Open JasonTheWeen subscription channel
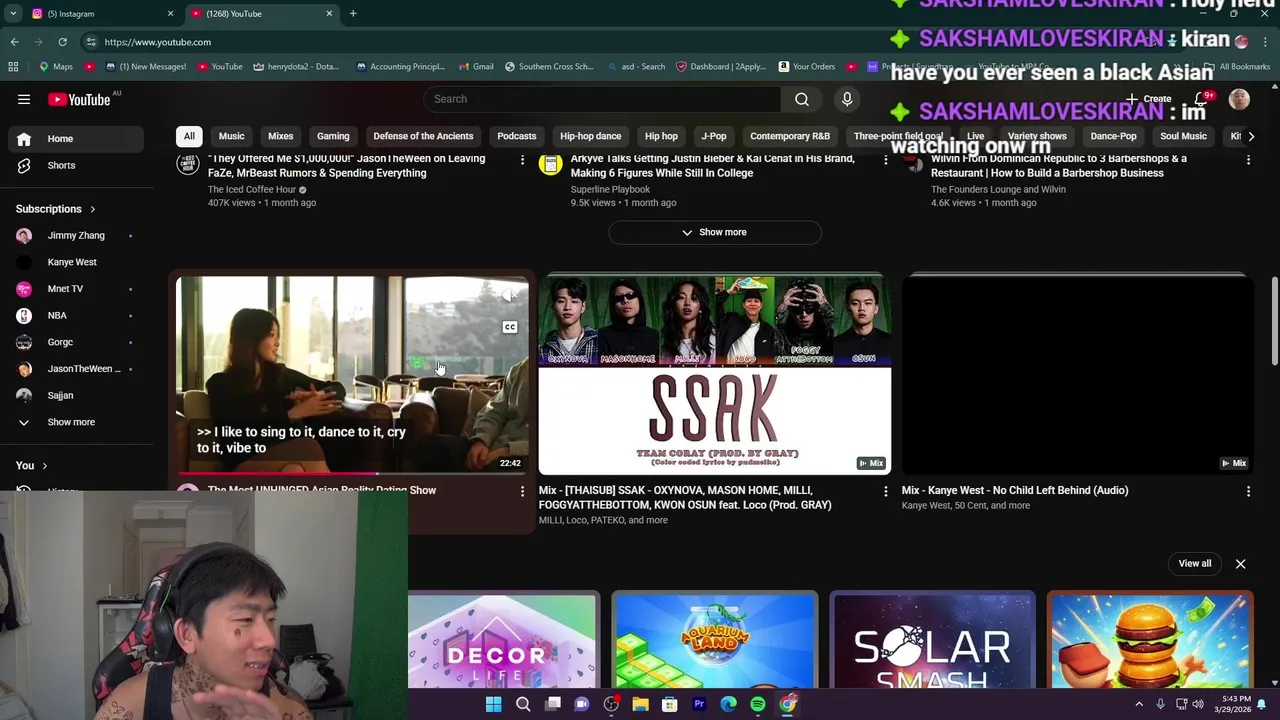 point(77,369)
